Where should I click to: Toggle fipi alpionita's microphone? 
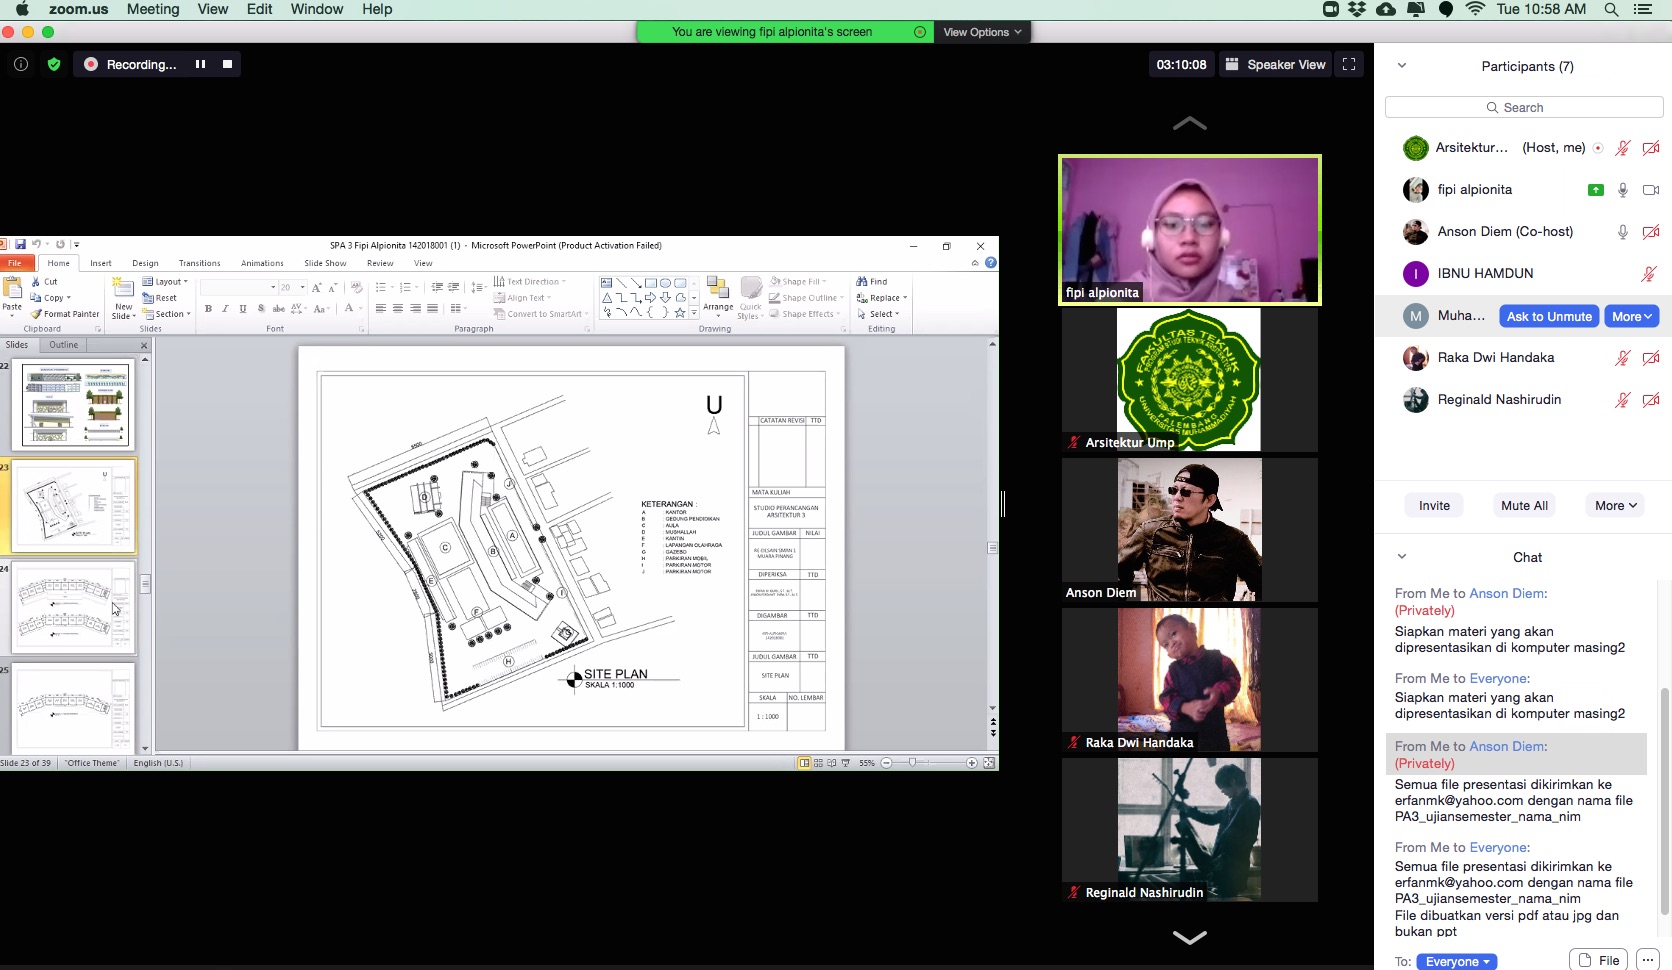pyautogui.click(x=1623, y=190)
